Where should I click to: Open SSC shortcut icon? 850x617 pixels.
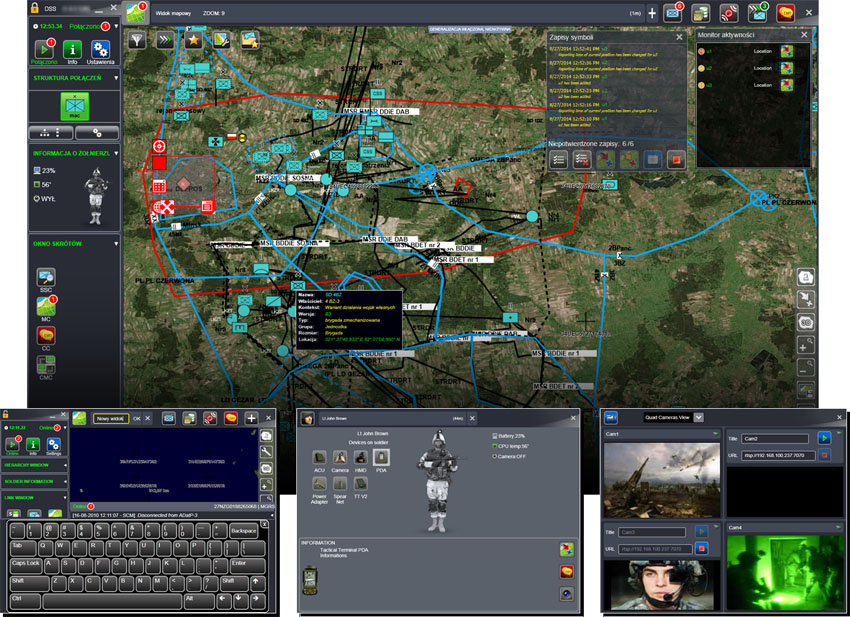46,278
